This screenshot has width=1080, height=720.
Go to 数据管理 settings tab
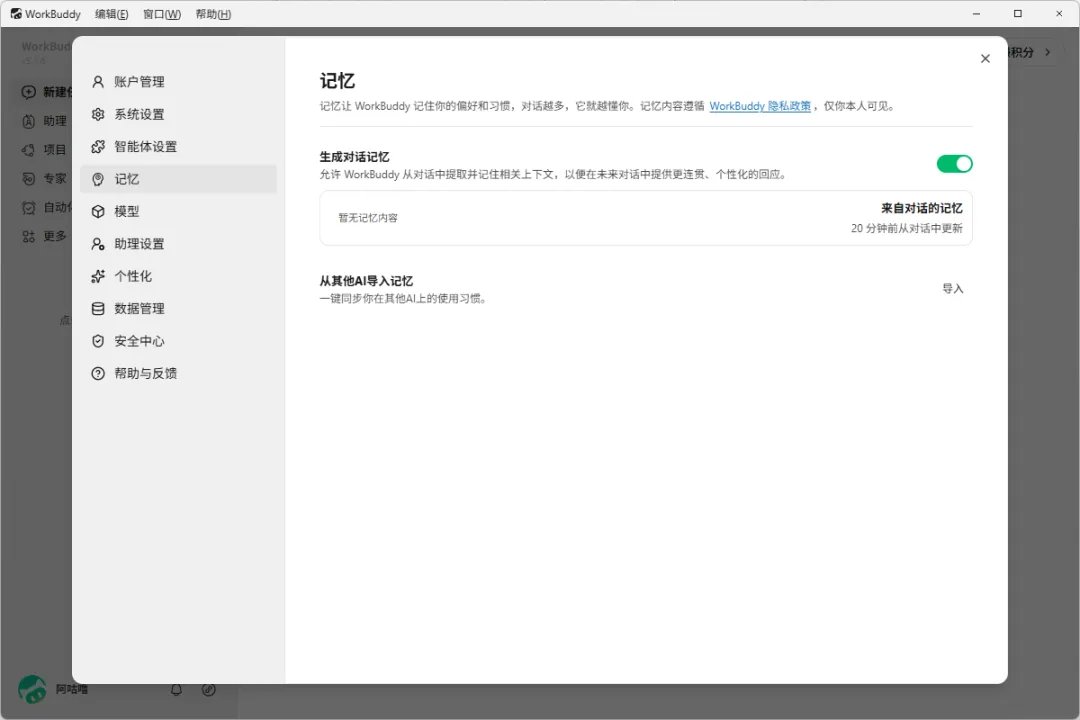click(x=178, y=309)
